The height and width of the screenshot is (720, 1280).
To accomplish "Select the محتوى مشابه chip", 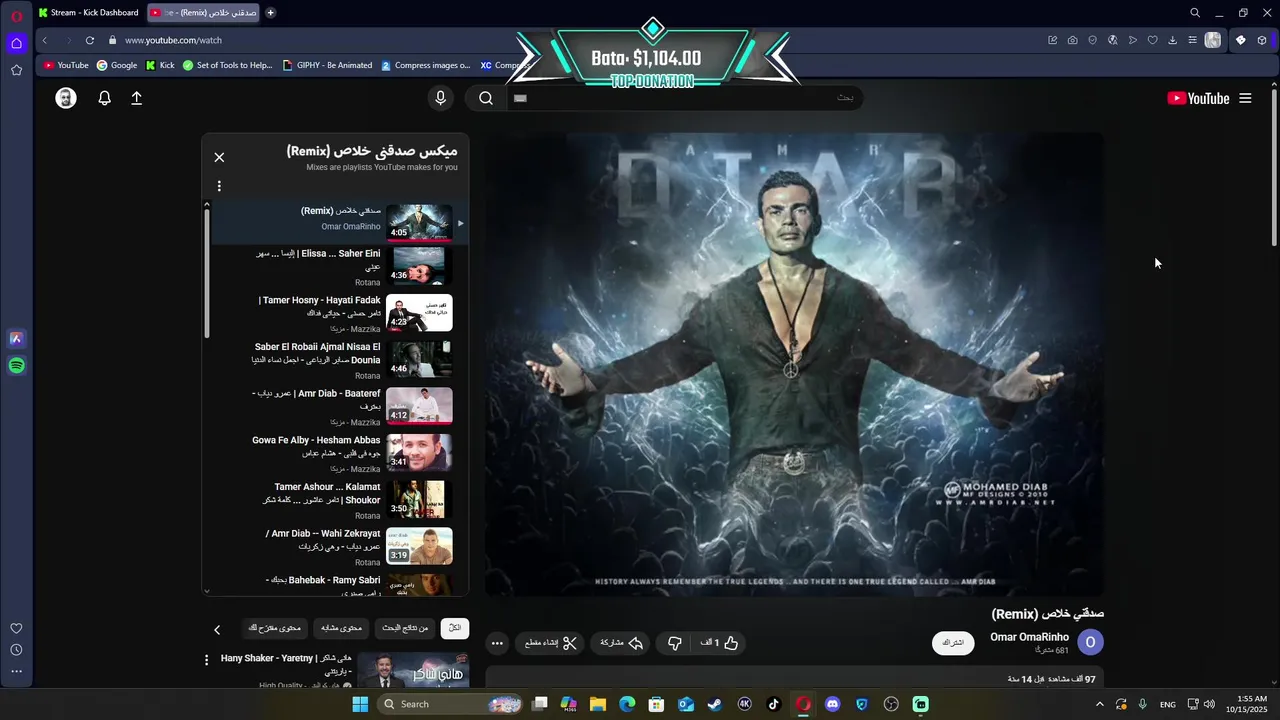I will [x=341, y=628].
